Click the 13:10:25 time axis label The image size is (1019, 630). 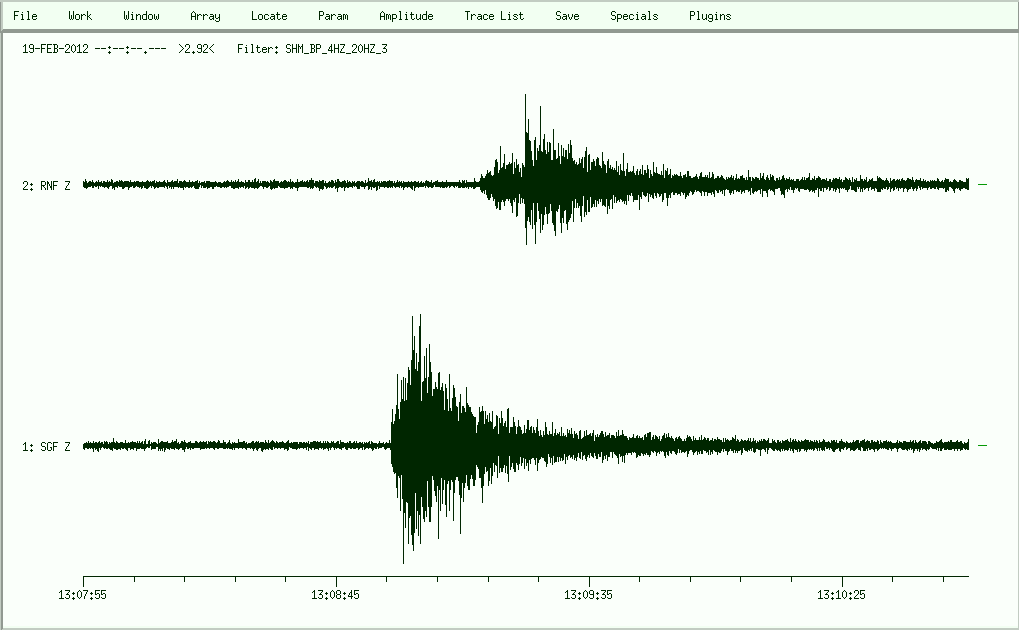(843, 595)
